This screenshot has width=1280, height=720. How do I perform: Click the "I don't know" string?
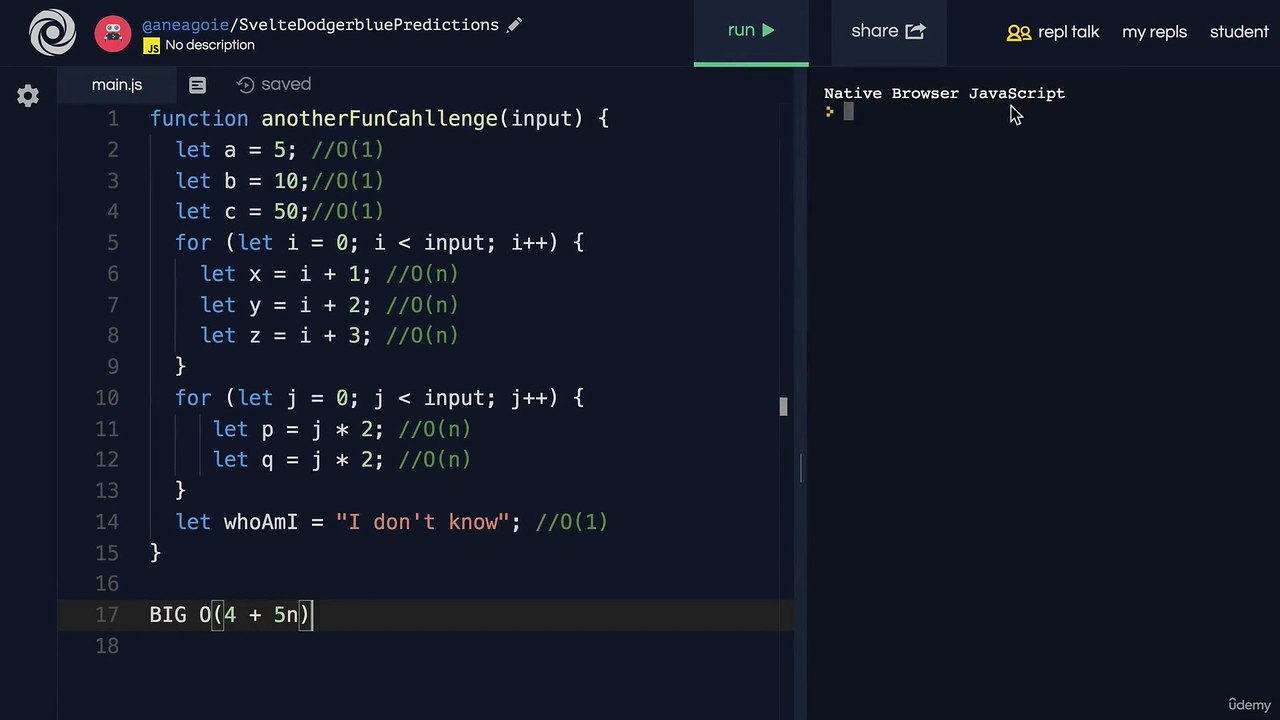422,522
